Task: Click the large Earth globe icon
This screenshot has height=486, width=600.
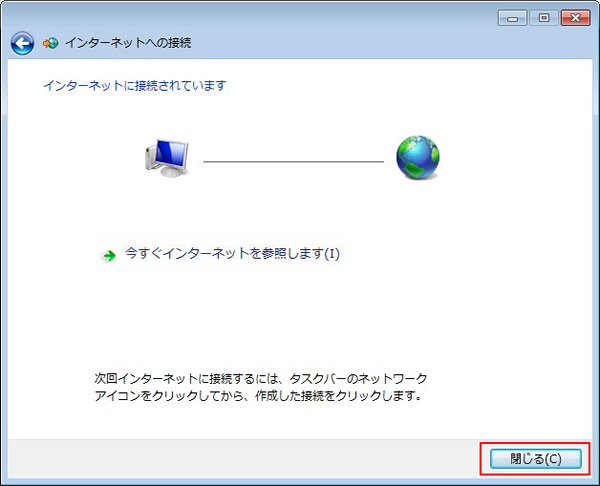Action: coord(418,157)
